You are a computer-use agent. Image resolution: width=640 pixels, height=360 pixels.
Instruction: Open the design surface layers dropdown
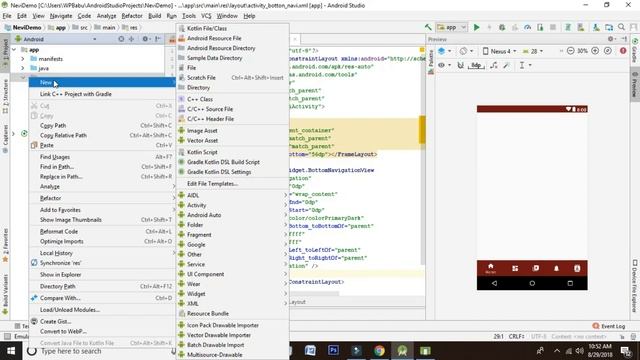click(444, 51)
